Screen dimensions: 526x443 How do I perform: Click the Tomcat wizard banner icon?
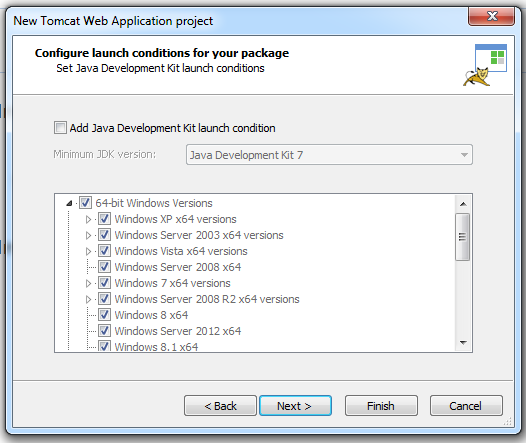click(x=485, y=65)
